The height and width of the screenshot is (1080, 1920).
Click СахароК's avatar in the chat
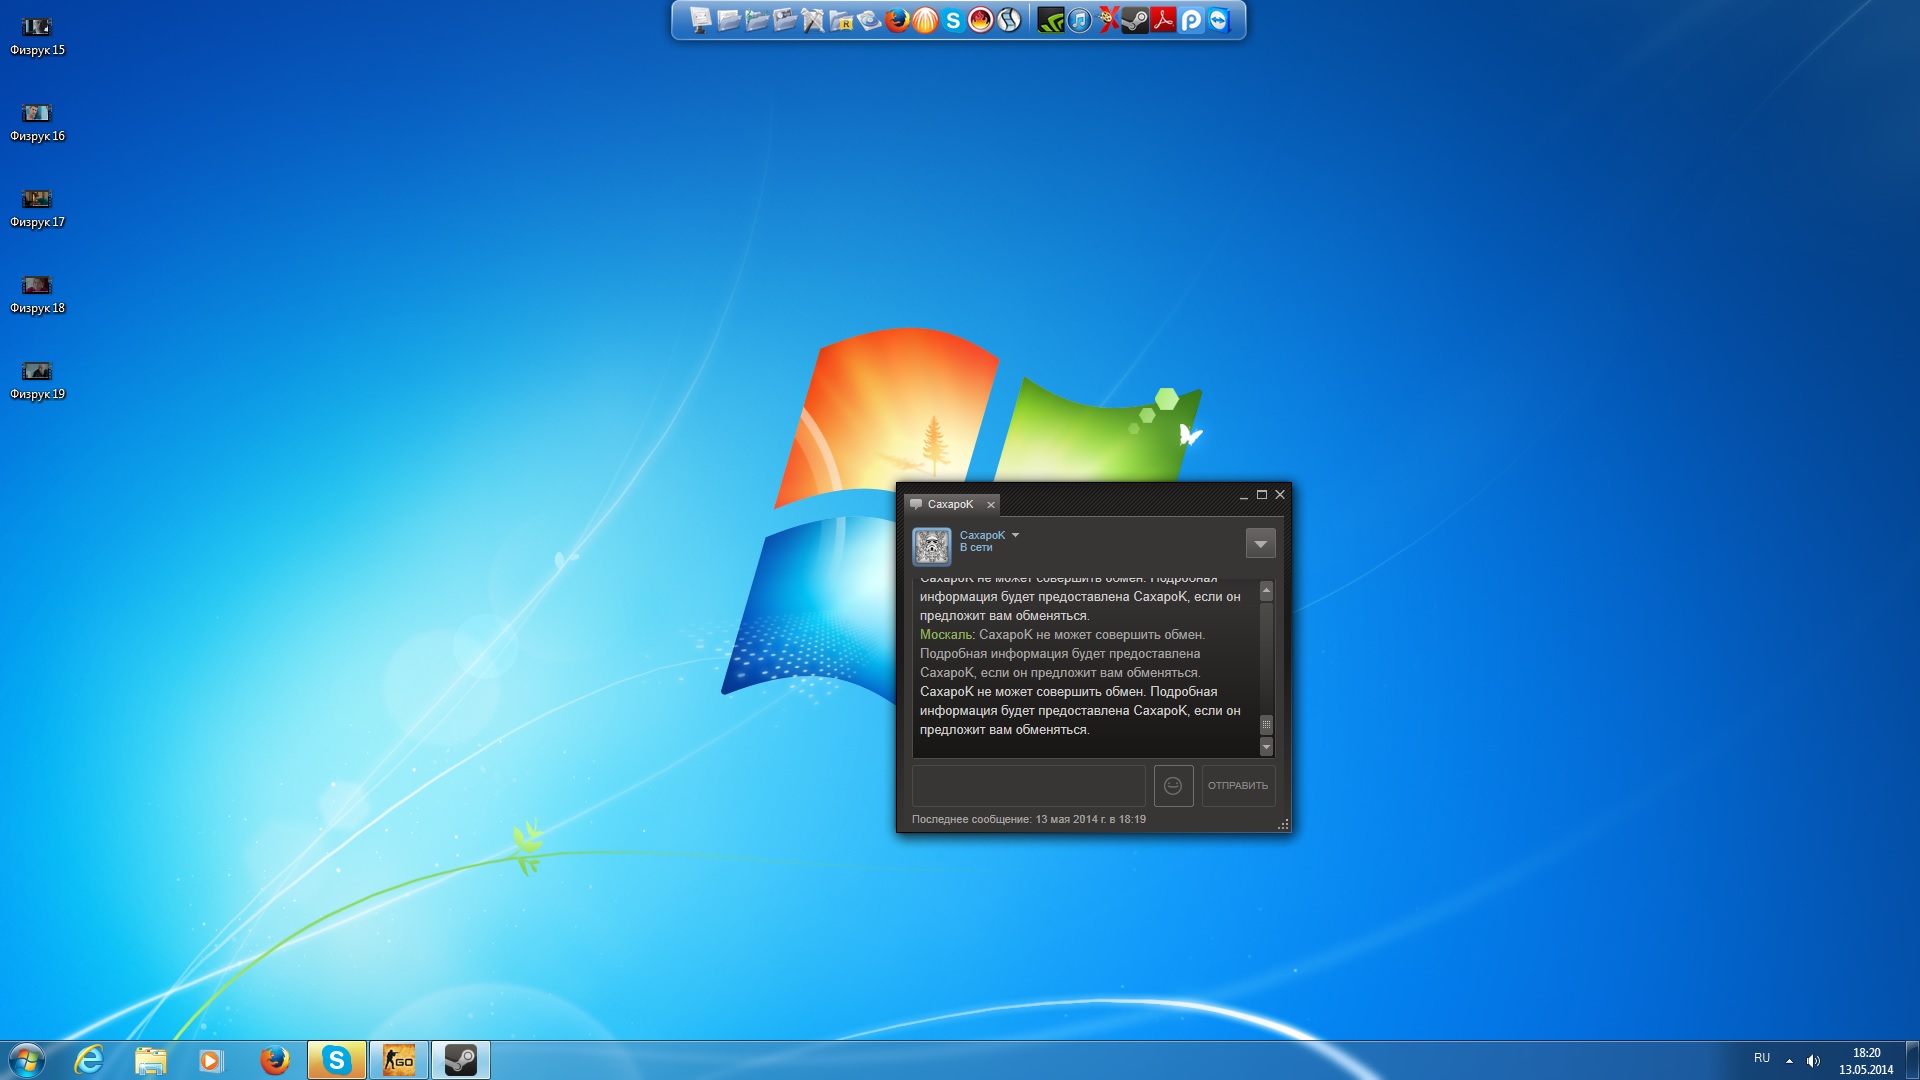[932, 546]
